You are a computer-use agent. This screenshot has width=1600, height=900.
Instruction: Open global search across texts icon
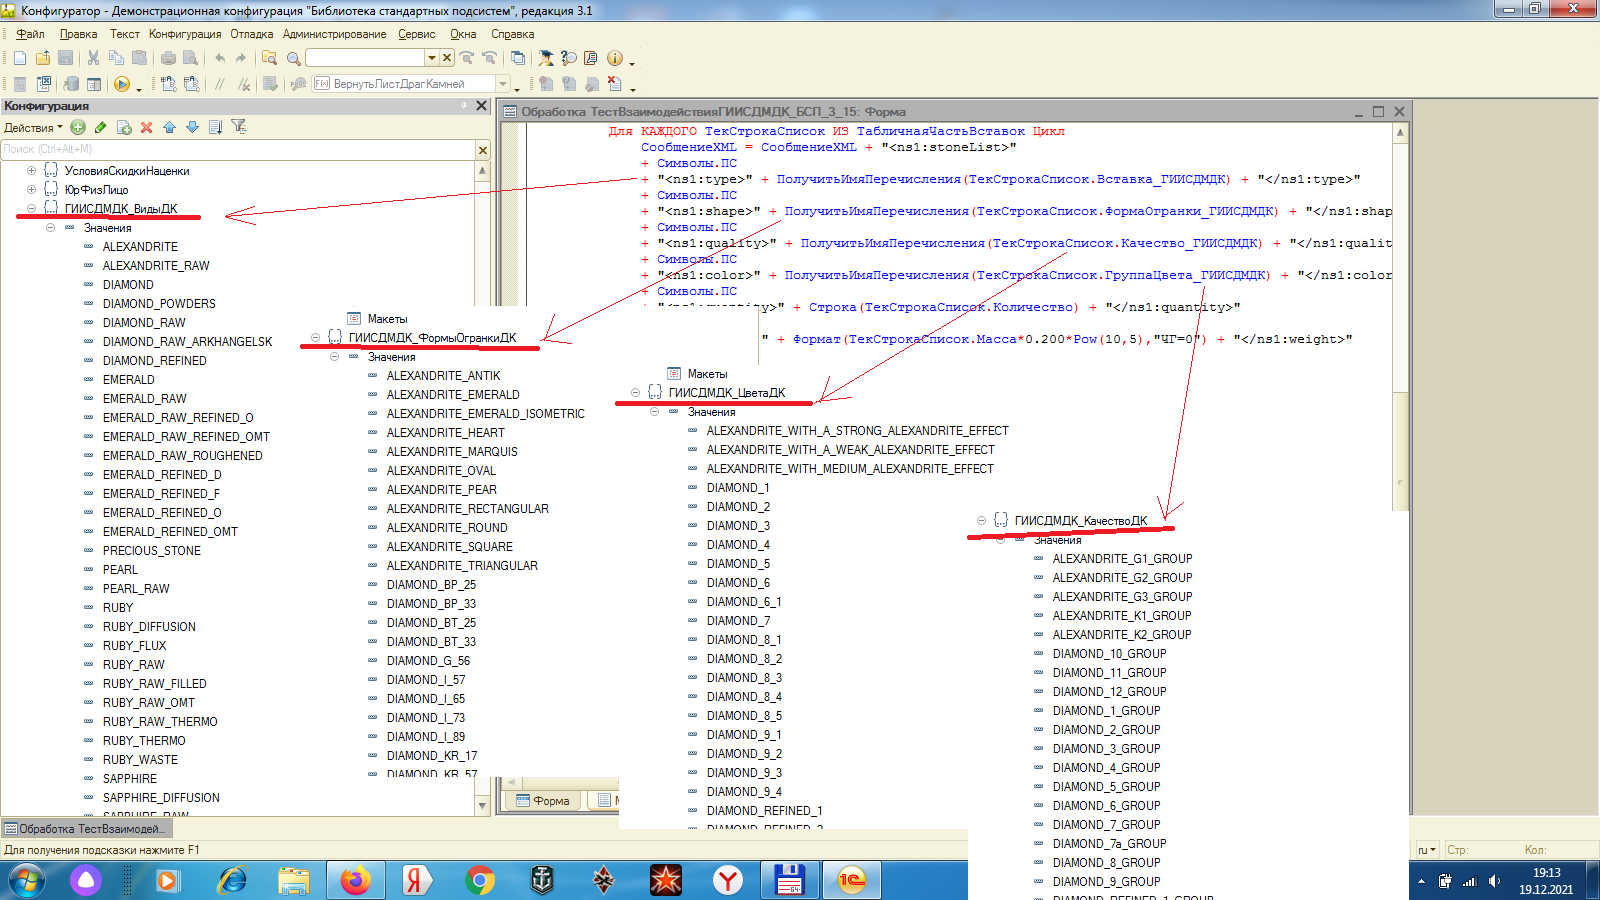269,58
